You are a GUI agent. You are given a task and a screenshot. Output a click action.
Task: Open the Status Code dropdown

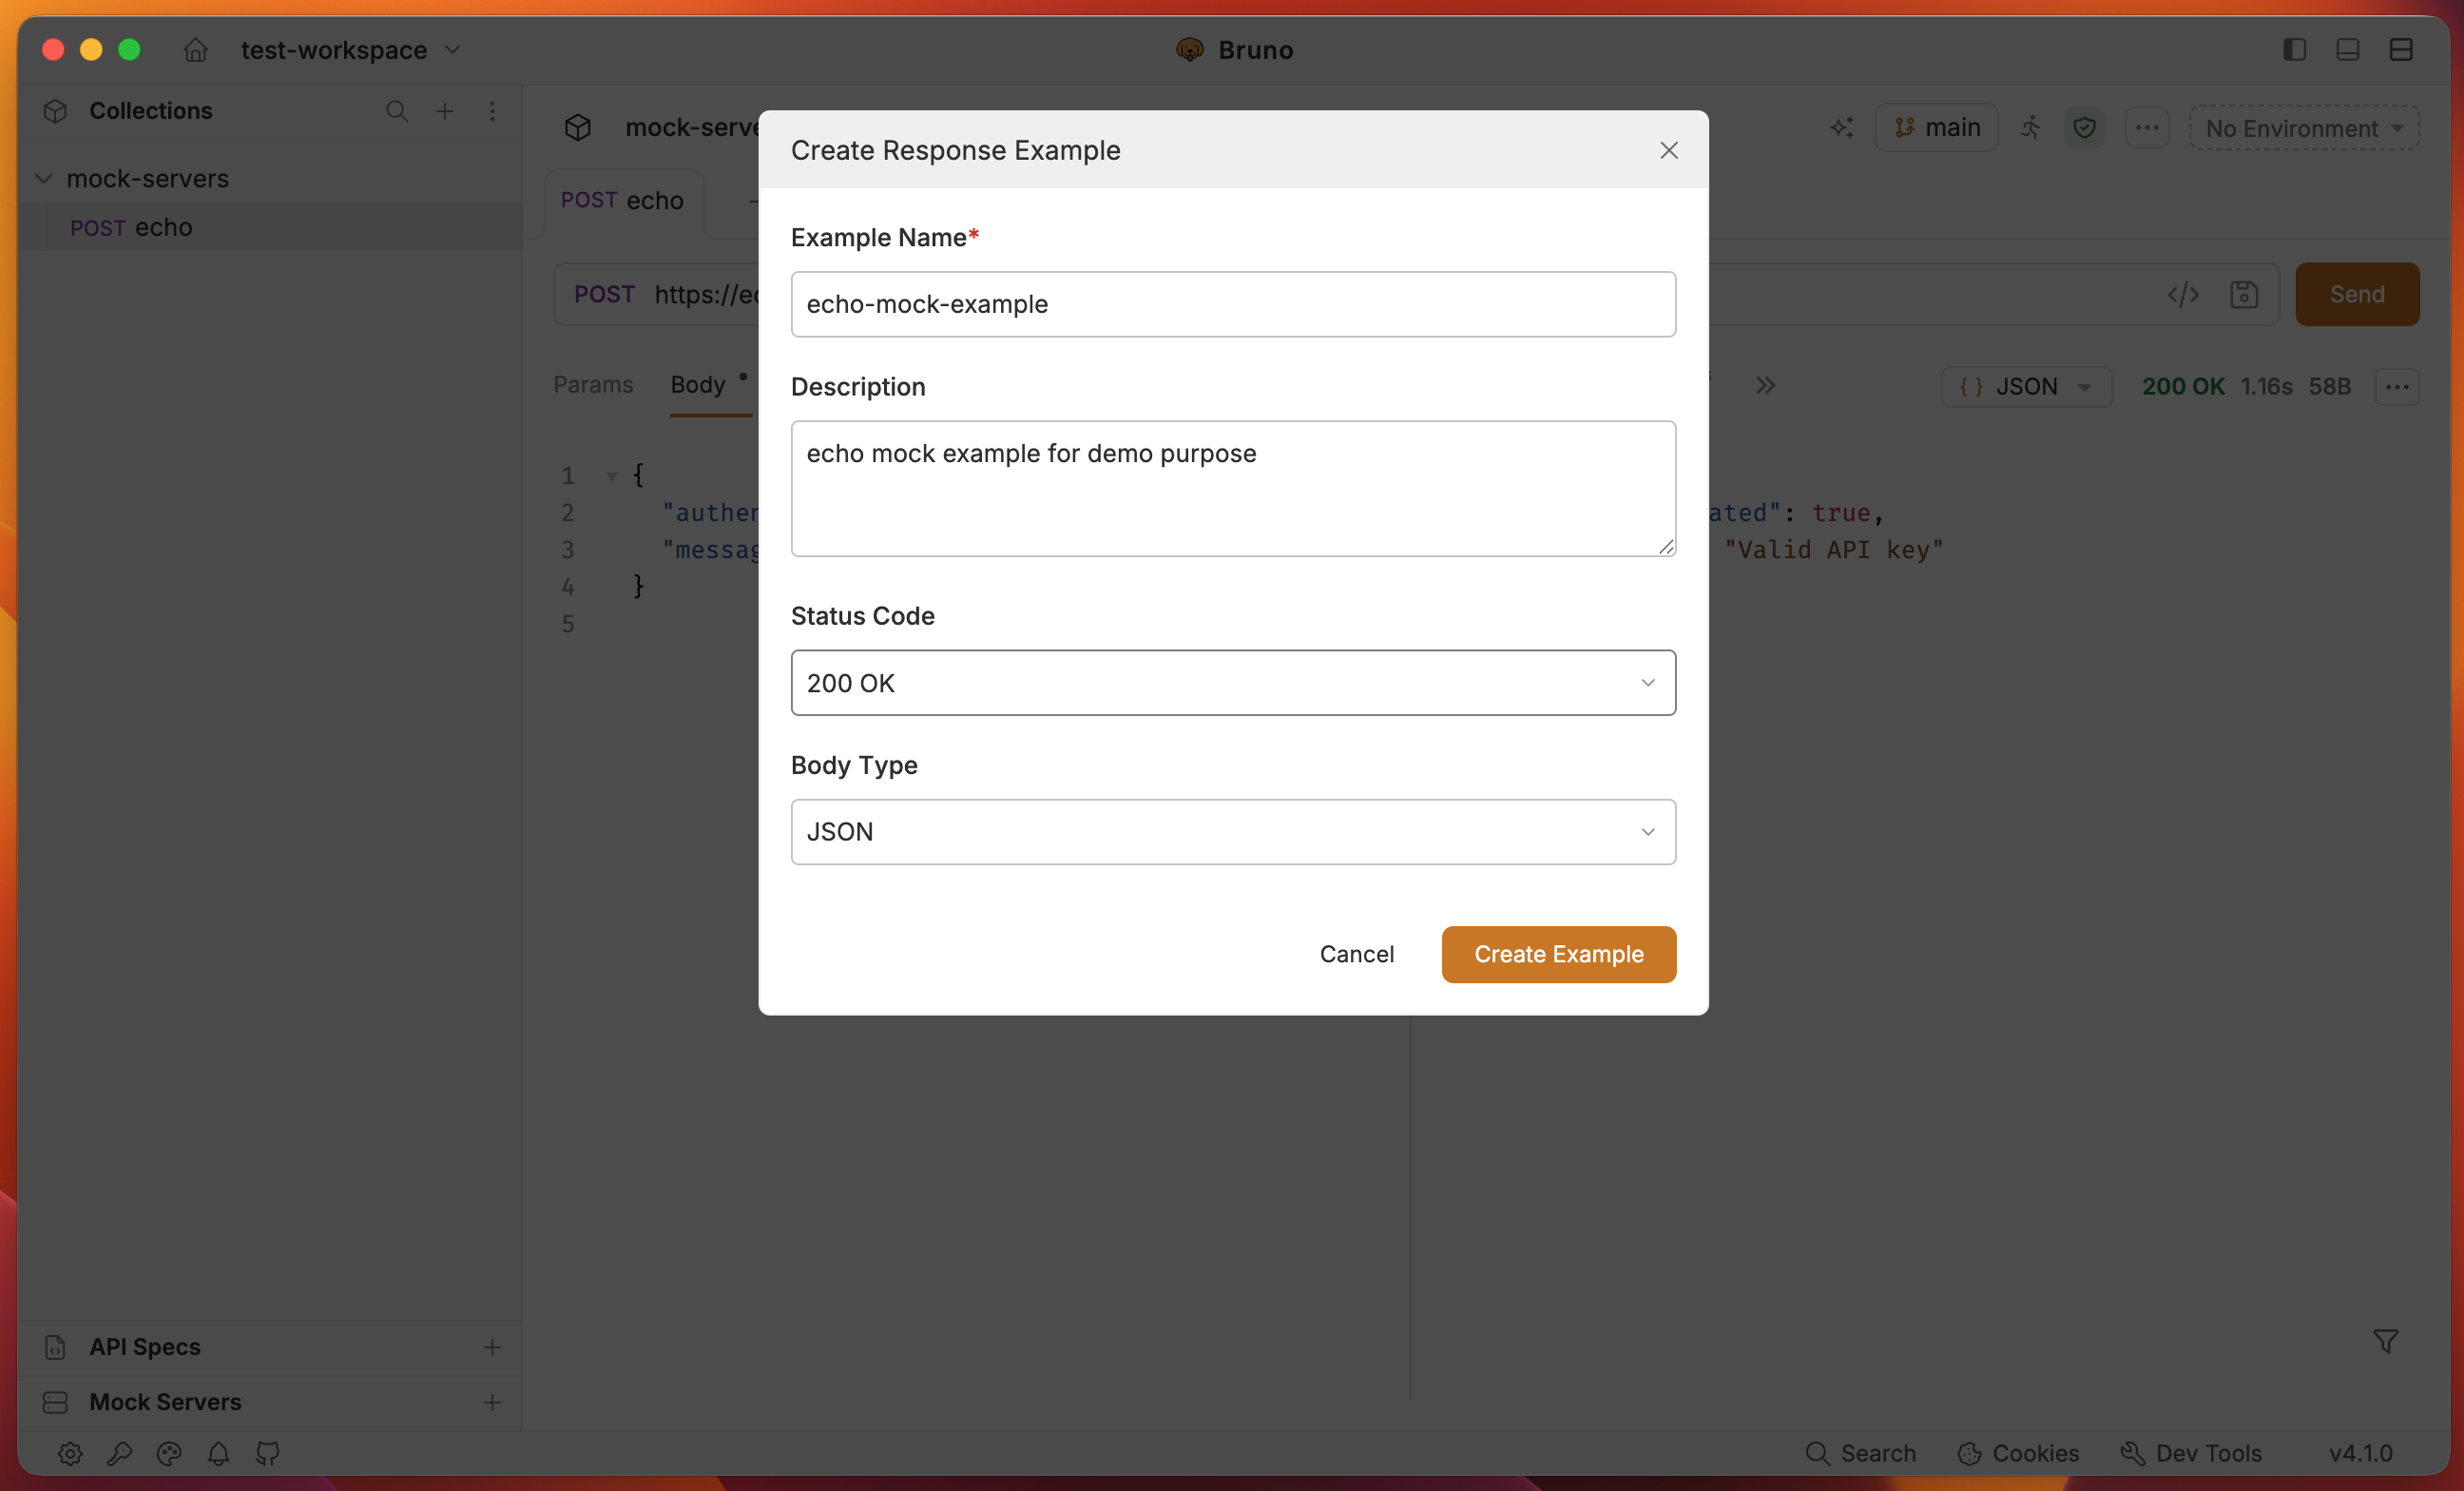1233,683
